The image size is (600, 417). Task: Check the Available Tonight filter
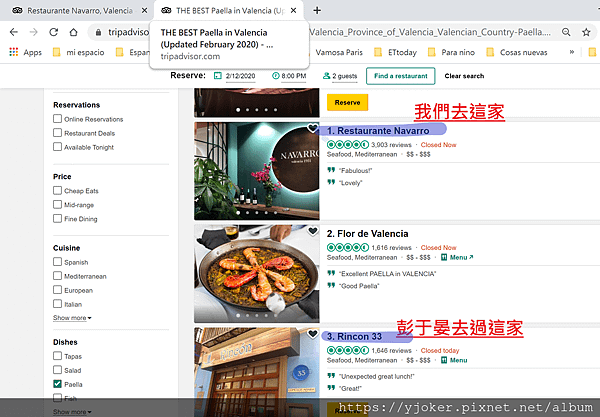point(57,147)
